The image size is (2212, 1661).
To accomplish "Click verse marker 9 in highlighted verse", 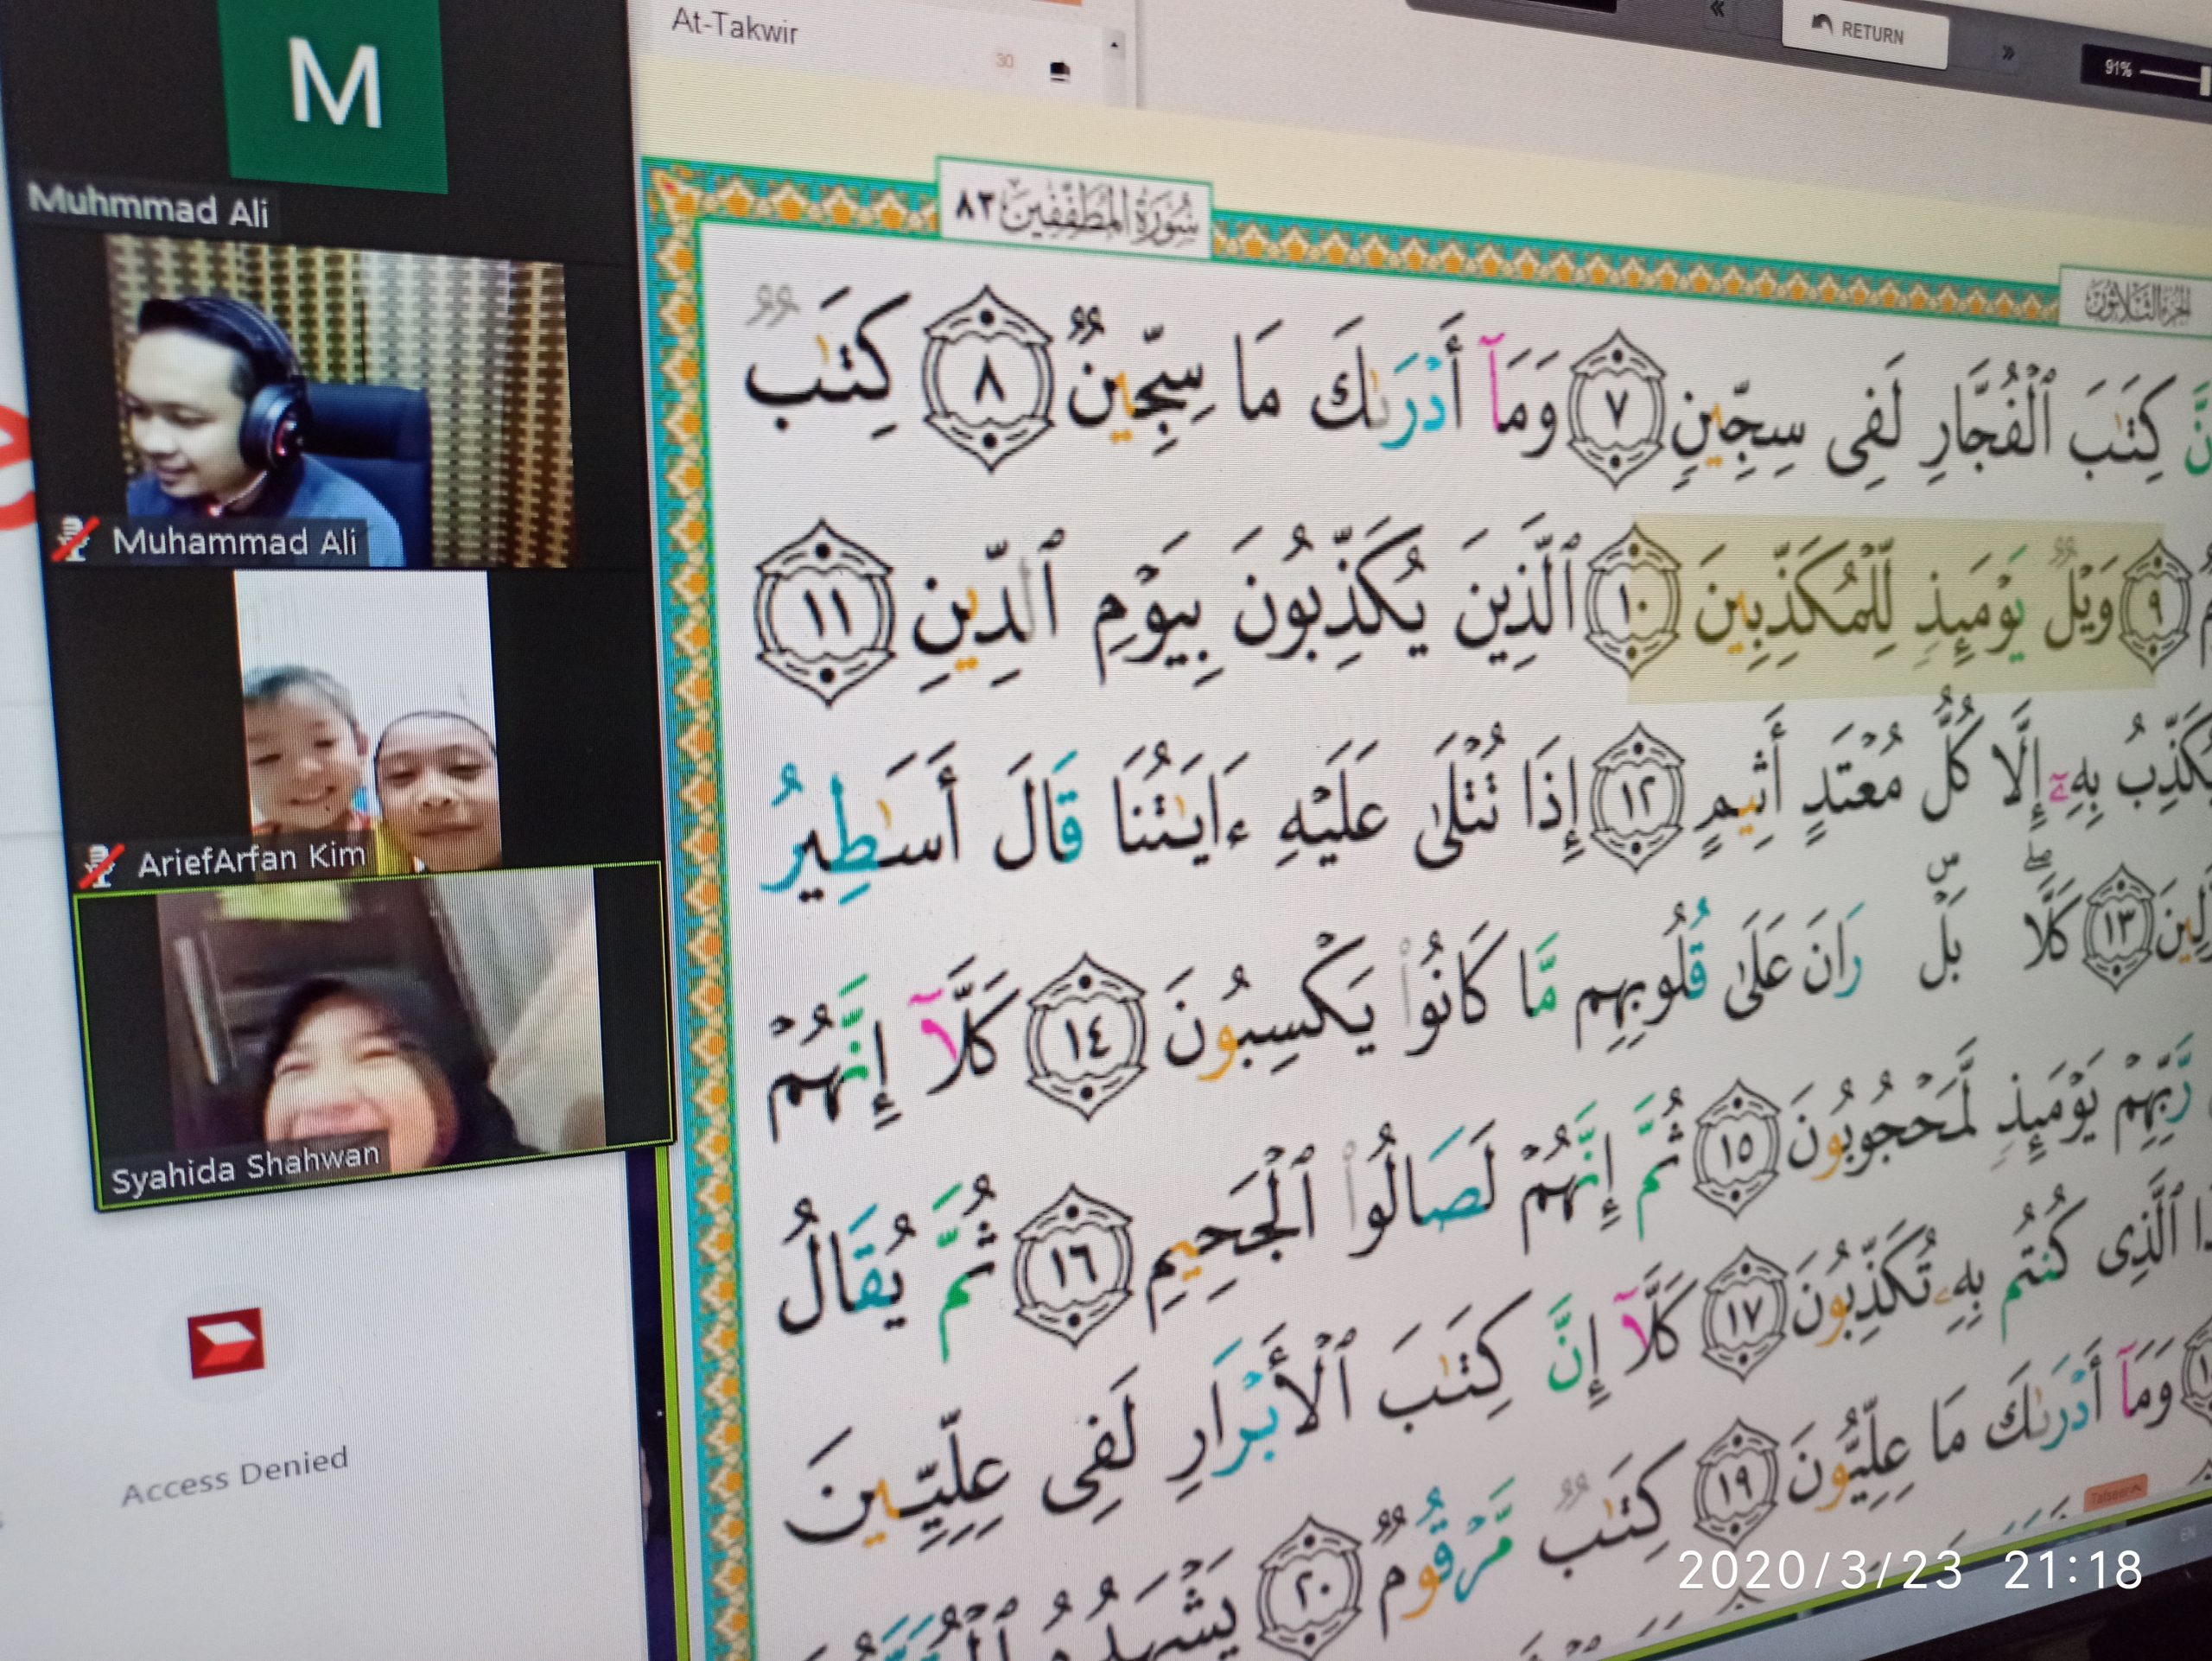I will [2155, 607].
